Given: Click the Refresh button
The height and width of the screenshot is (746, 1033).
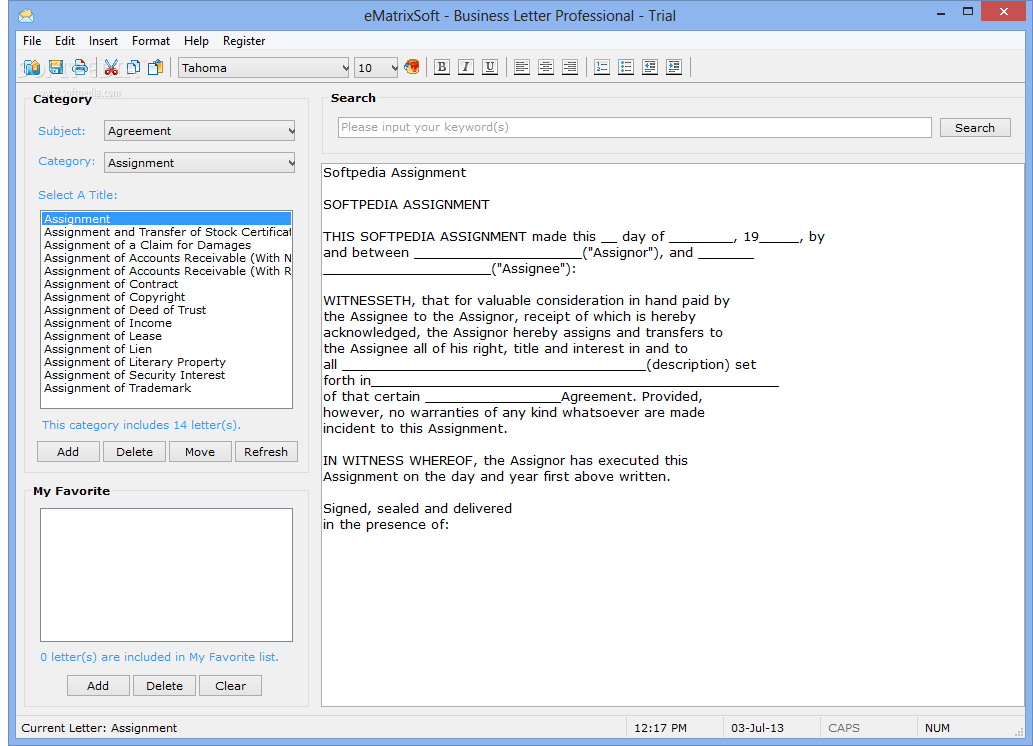Looking at the screenshot, I should pyautogui.click(x=266, y=452).
